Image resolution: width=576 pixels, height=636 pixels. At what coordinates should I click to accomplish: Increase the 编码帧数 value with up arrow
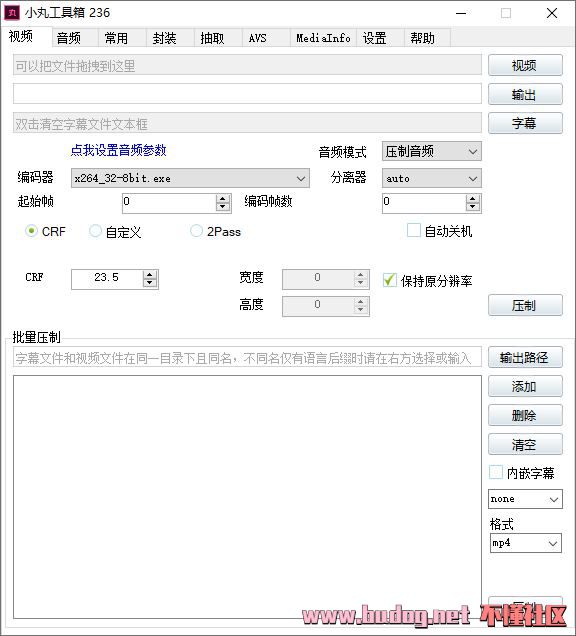pyautogui.click(x=473, y=199)
